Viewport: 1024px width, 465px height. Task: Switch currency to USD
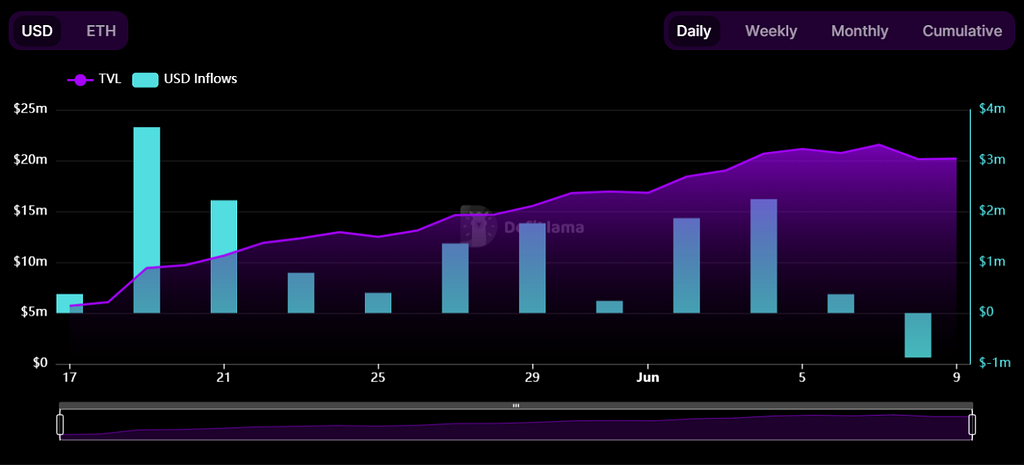click(37, 31)
